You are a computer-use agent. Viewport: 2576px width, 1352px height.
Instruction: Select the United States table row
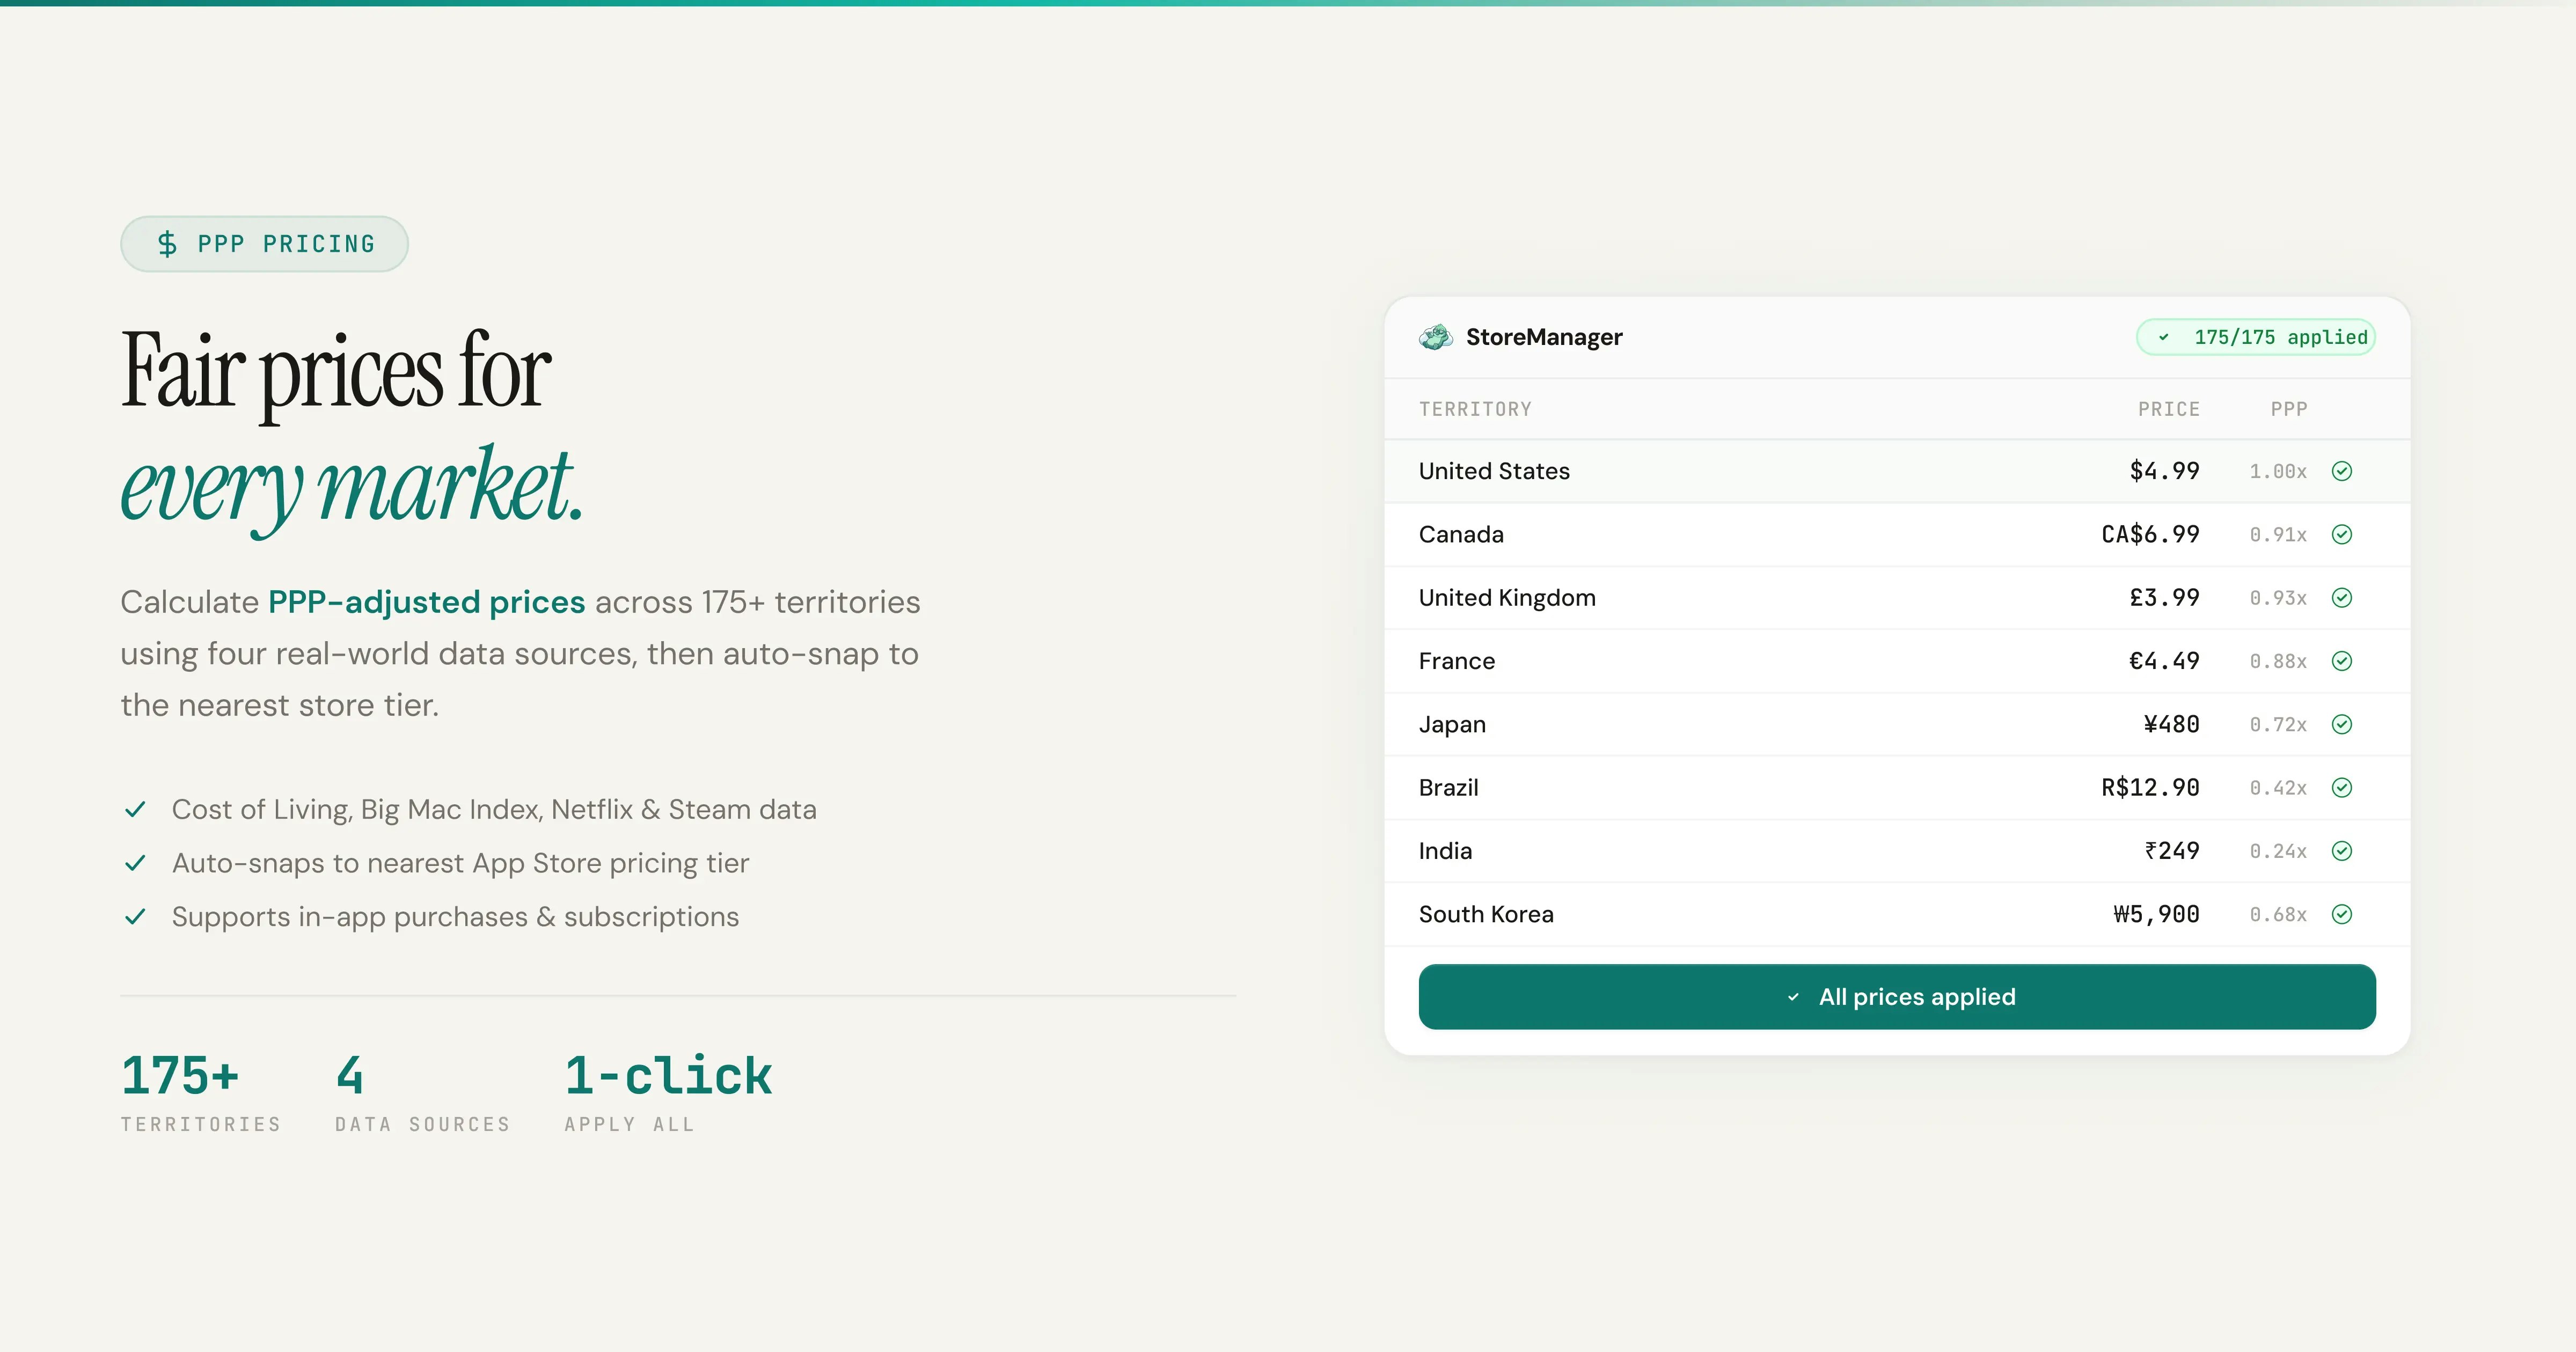click(x=1895, y=471)
